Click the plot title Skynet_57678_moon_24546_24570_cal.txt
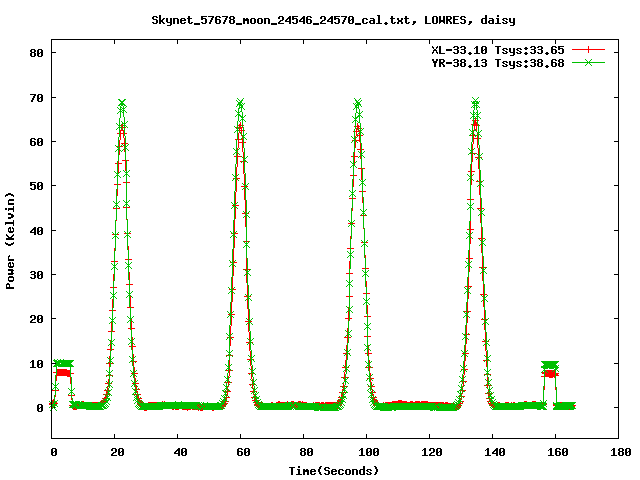 point(282,20)
